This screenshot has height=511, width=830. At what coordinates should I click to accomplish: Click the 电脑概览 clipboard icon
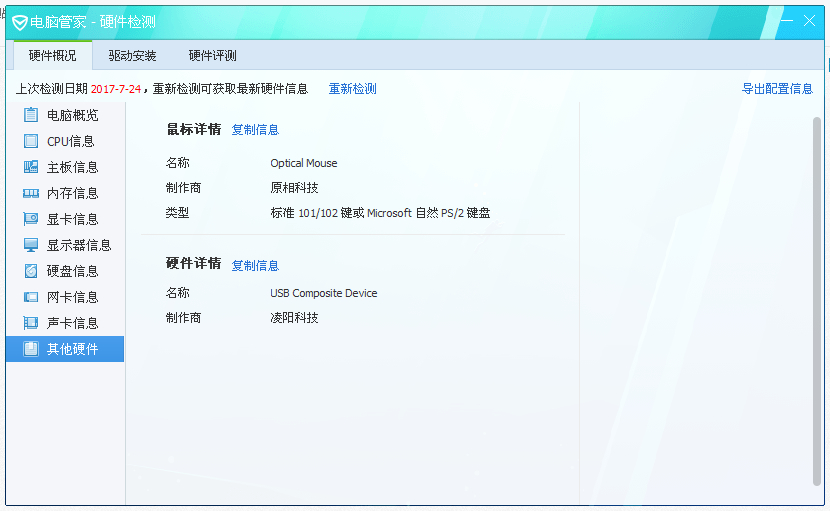pos(31,114)
